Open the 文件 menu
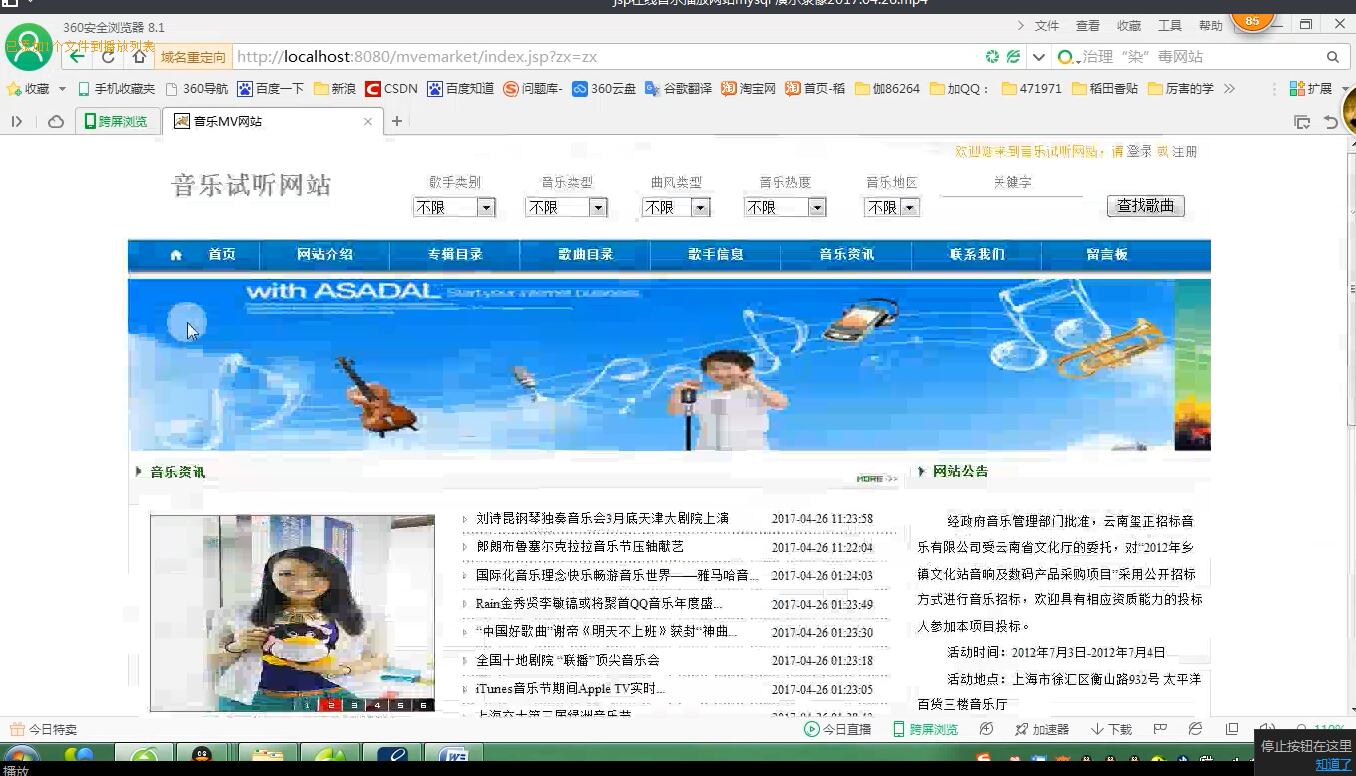 (x=1047, y=26)
